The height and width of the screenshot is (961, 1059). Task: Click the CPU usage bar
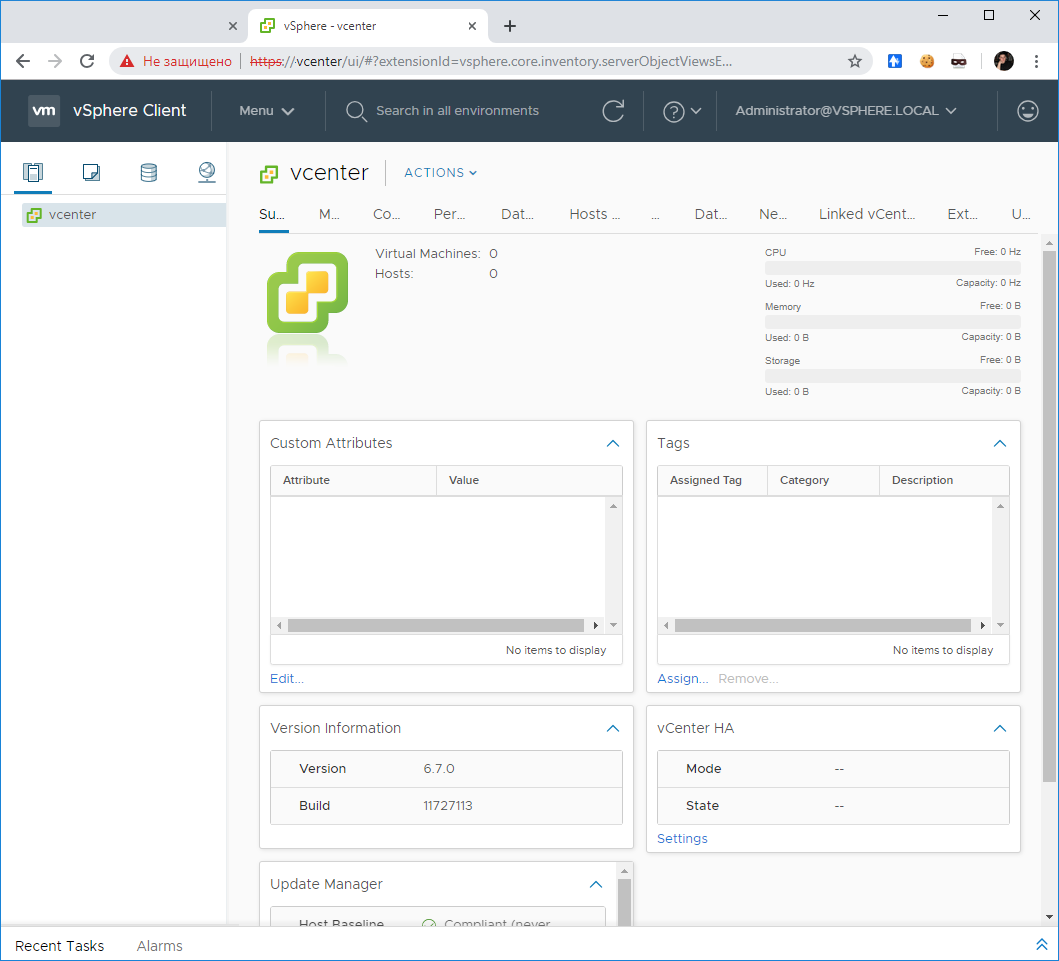point(892,268)
